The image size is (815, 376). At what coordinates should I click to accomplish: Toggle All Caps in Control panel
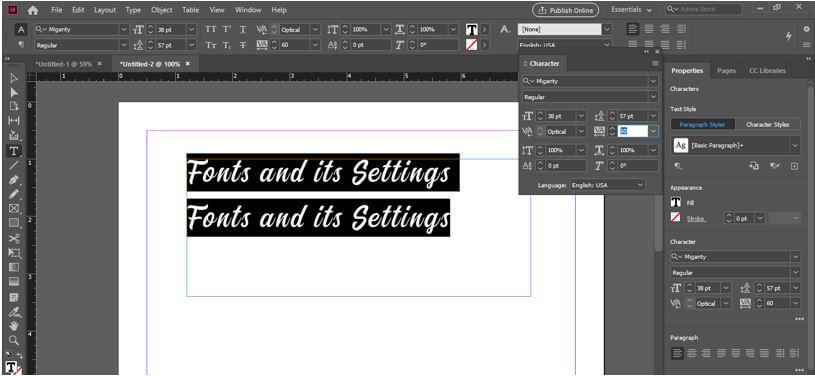[x=211, y=30]
